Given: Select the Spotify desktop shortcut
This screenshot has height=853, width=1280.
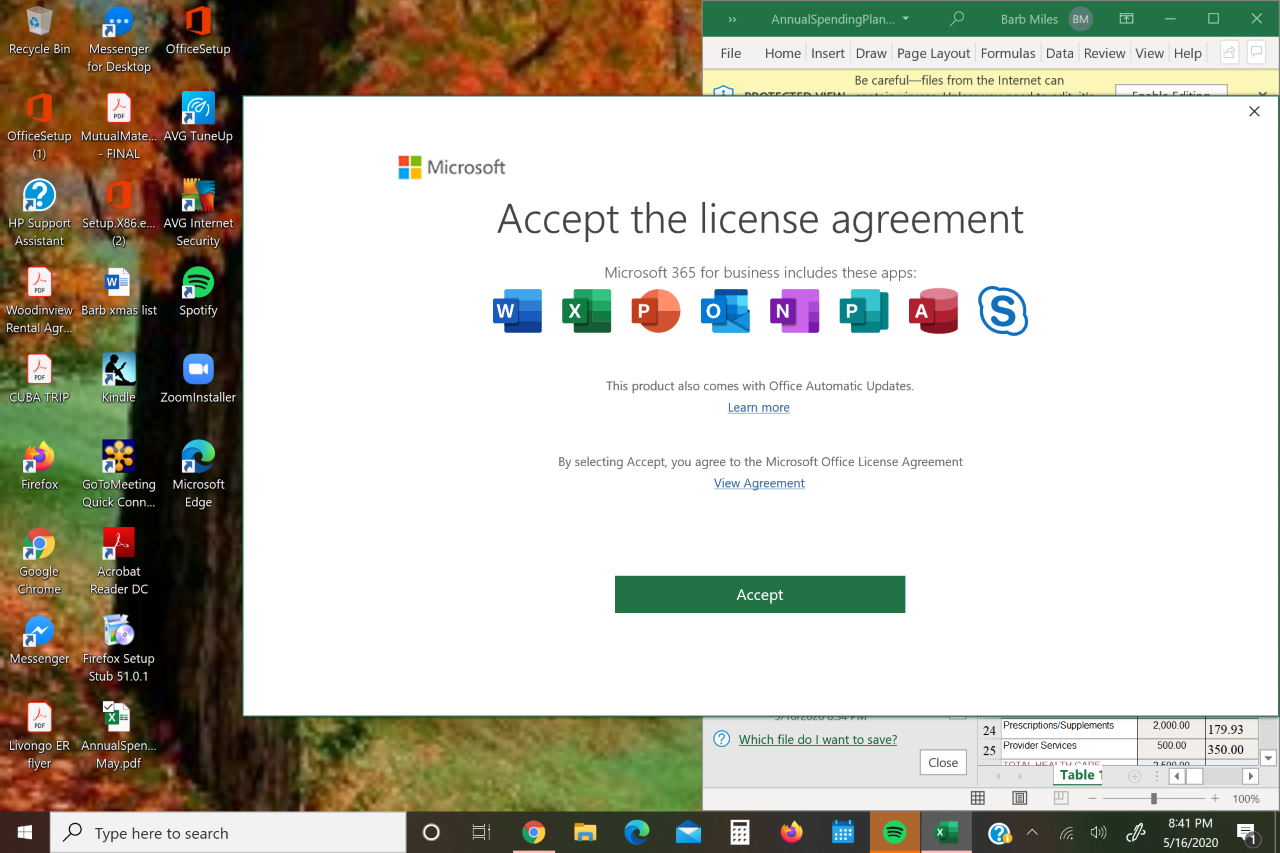Looking at the screenshot, I should pyautogui.click(x=198, y=291).
